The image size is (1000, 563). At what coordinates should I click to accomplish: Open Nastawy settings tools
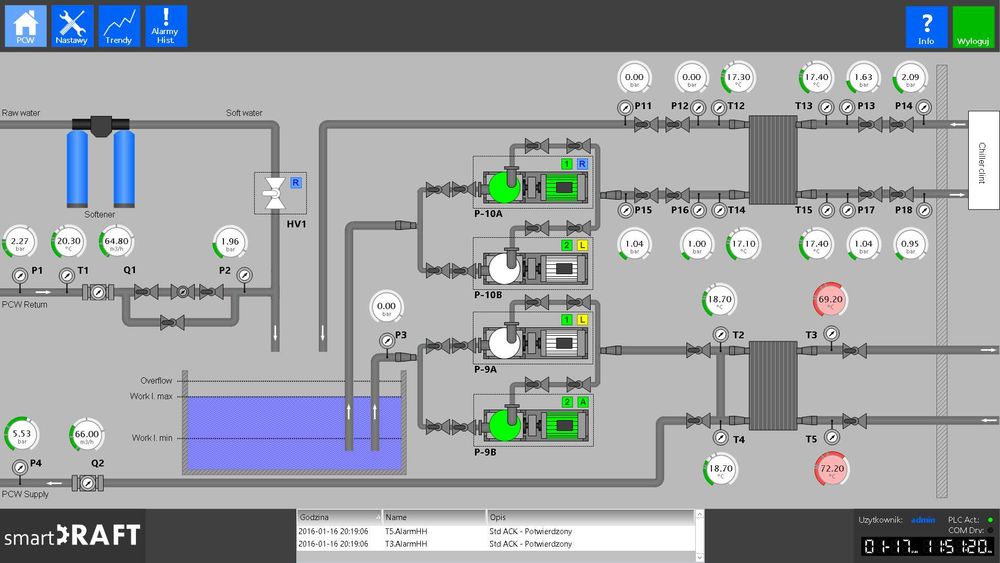click(72, 26)
